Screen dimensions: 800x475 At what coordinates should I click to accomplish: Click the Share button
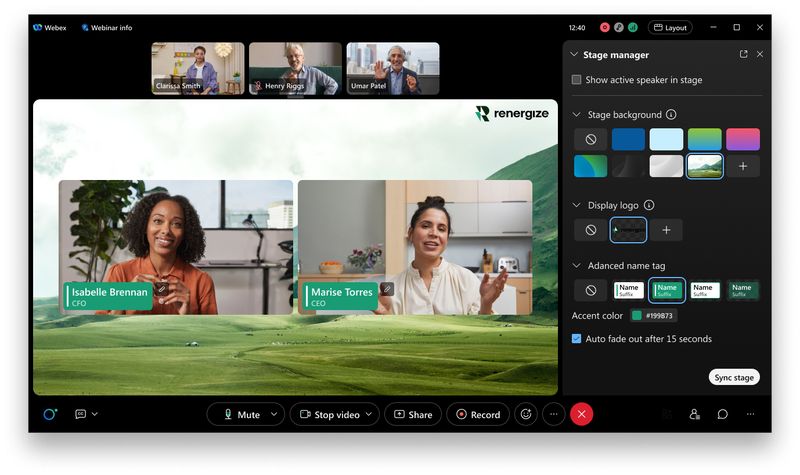point(412,414)
